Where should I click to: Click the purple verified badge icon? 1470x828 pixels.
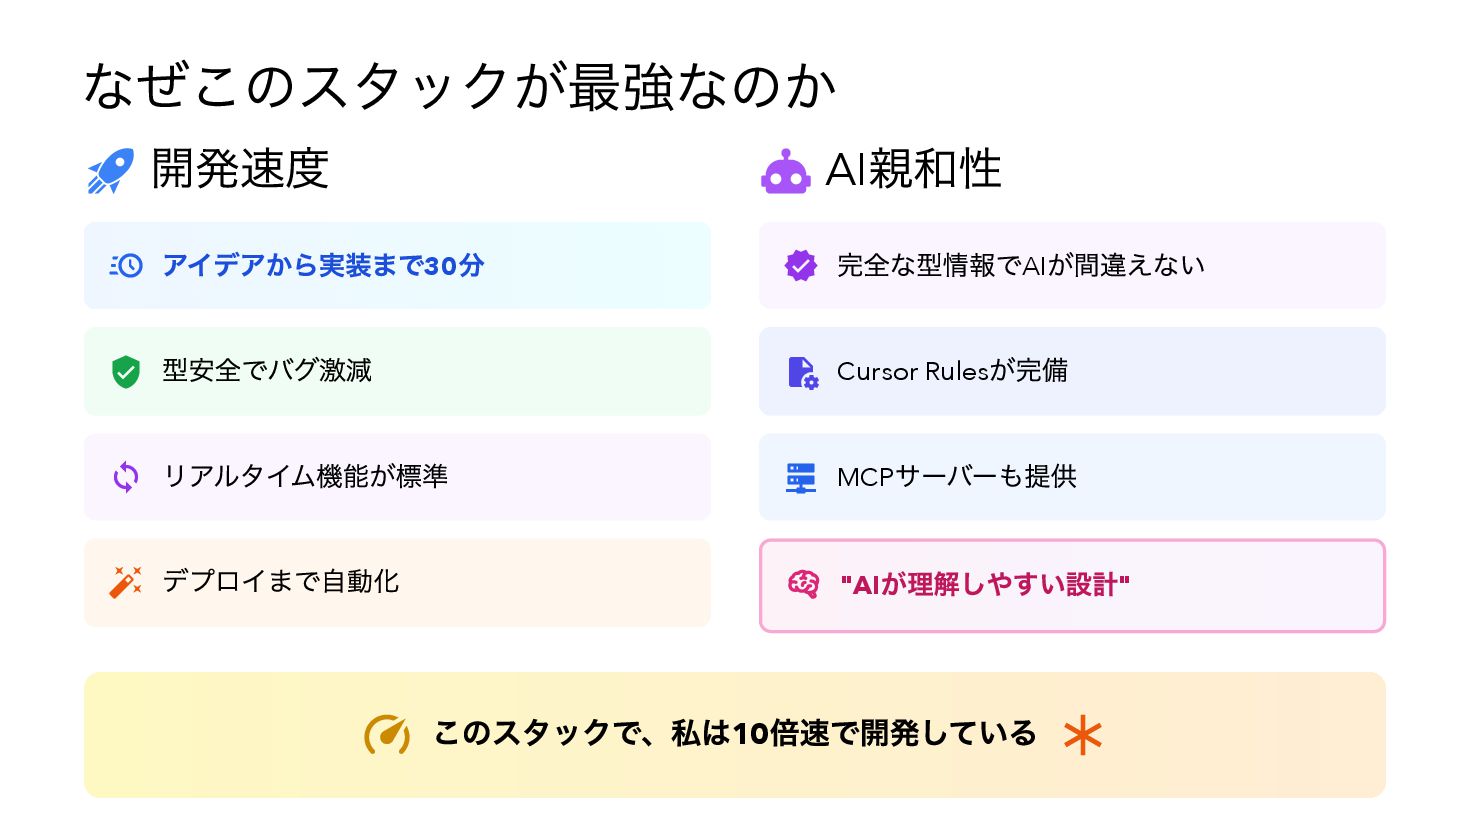click(800, 266)
